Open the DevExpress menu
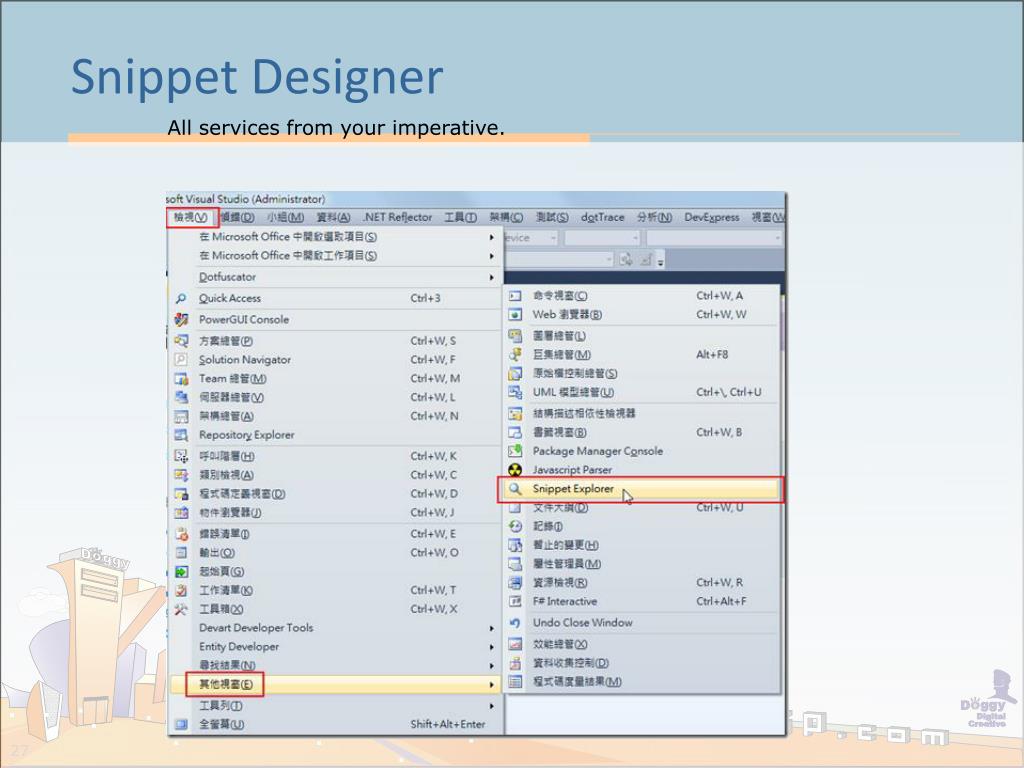The width and height of the screenshot is (1024, 768). pos(711,217)
